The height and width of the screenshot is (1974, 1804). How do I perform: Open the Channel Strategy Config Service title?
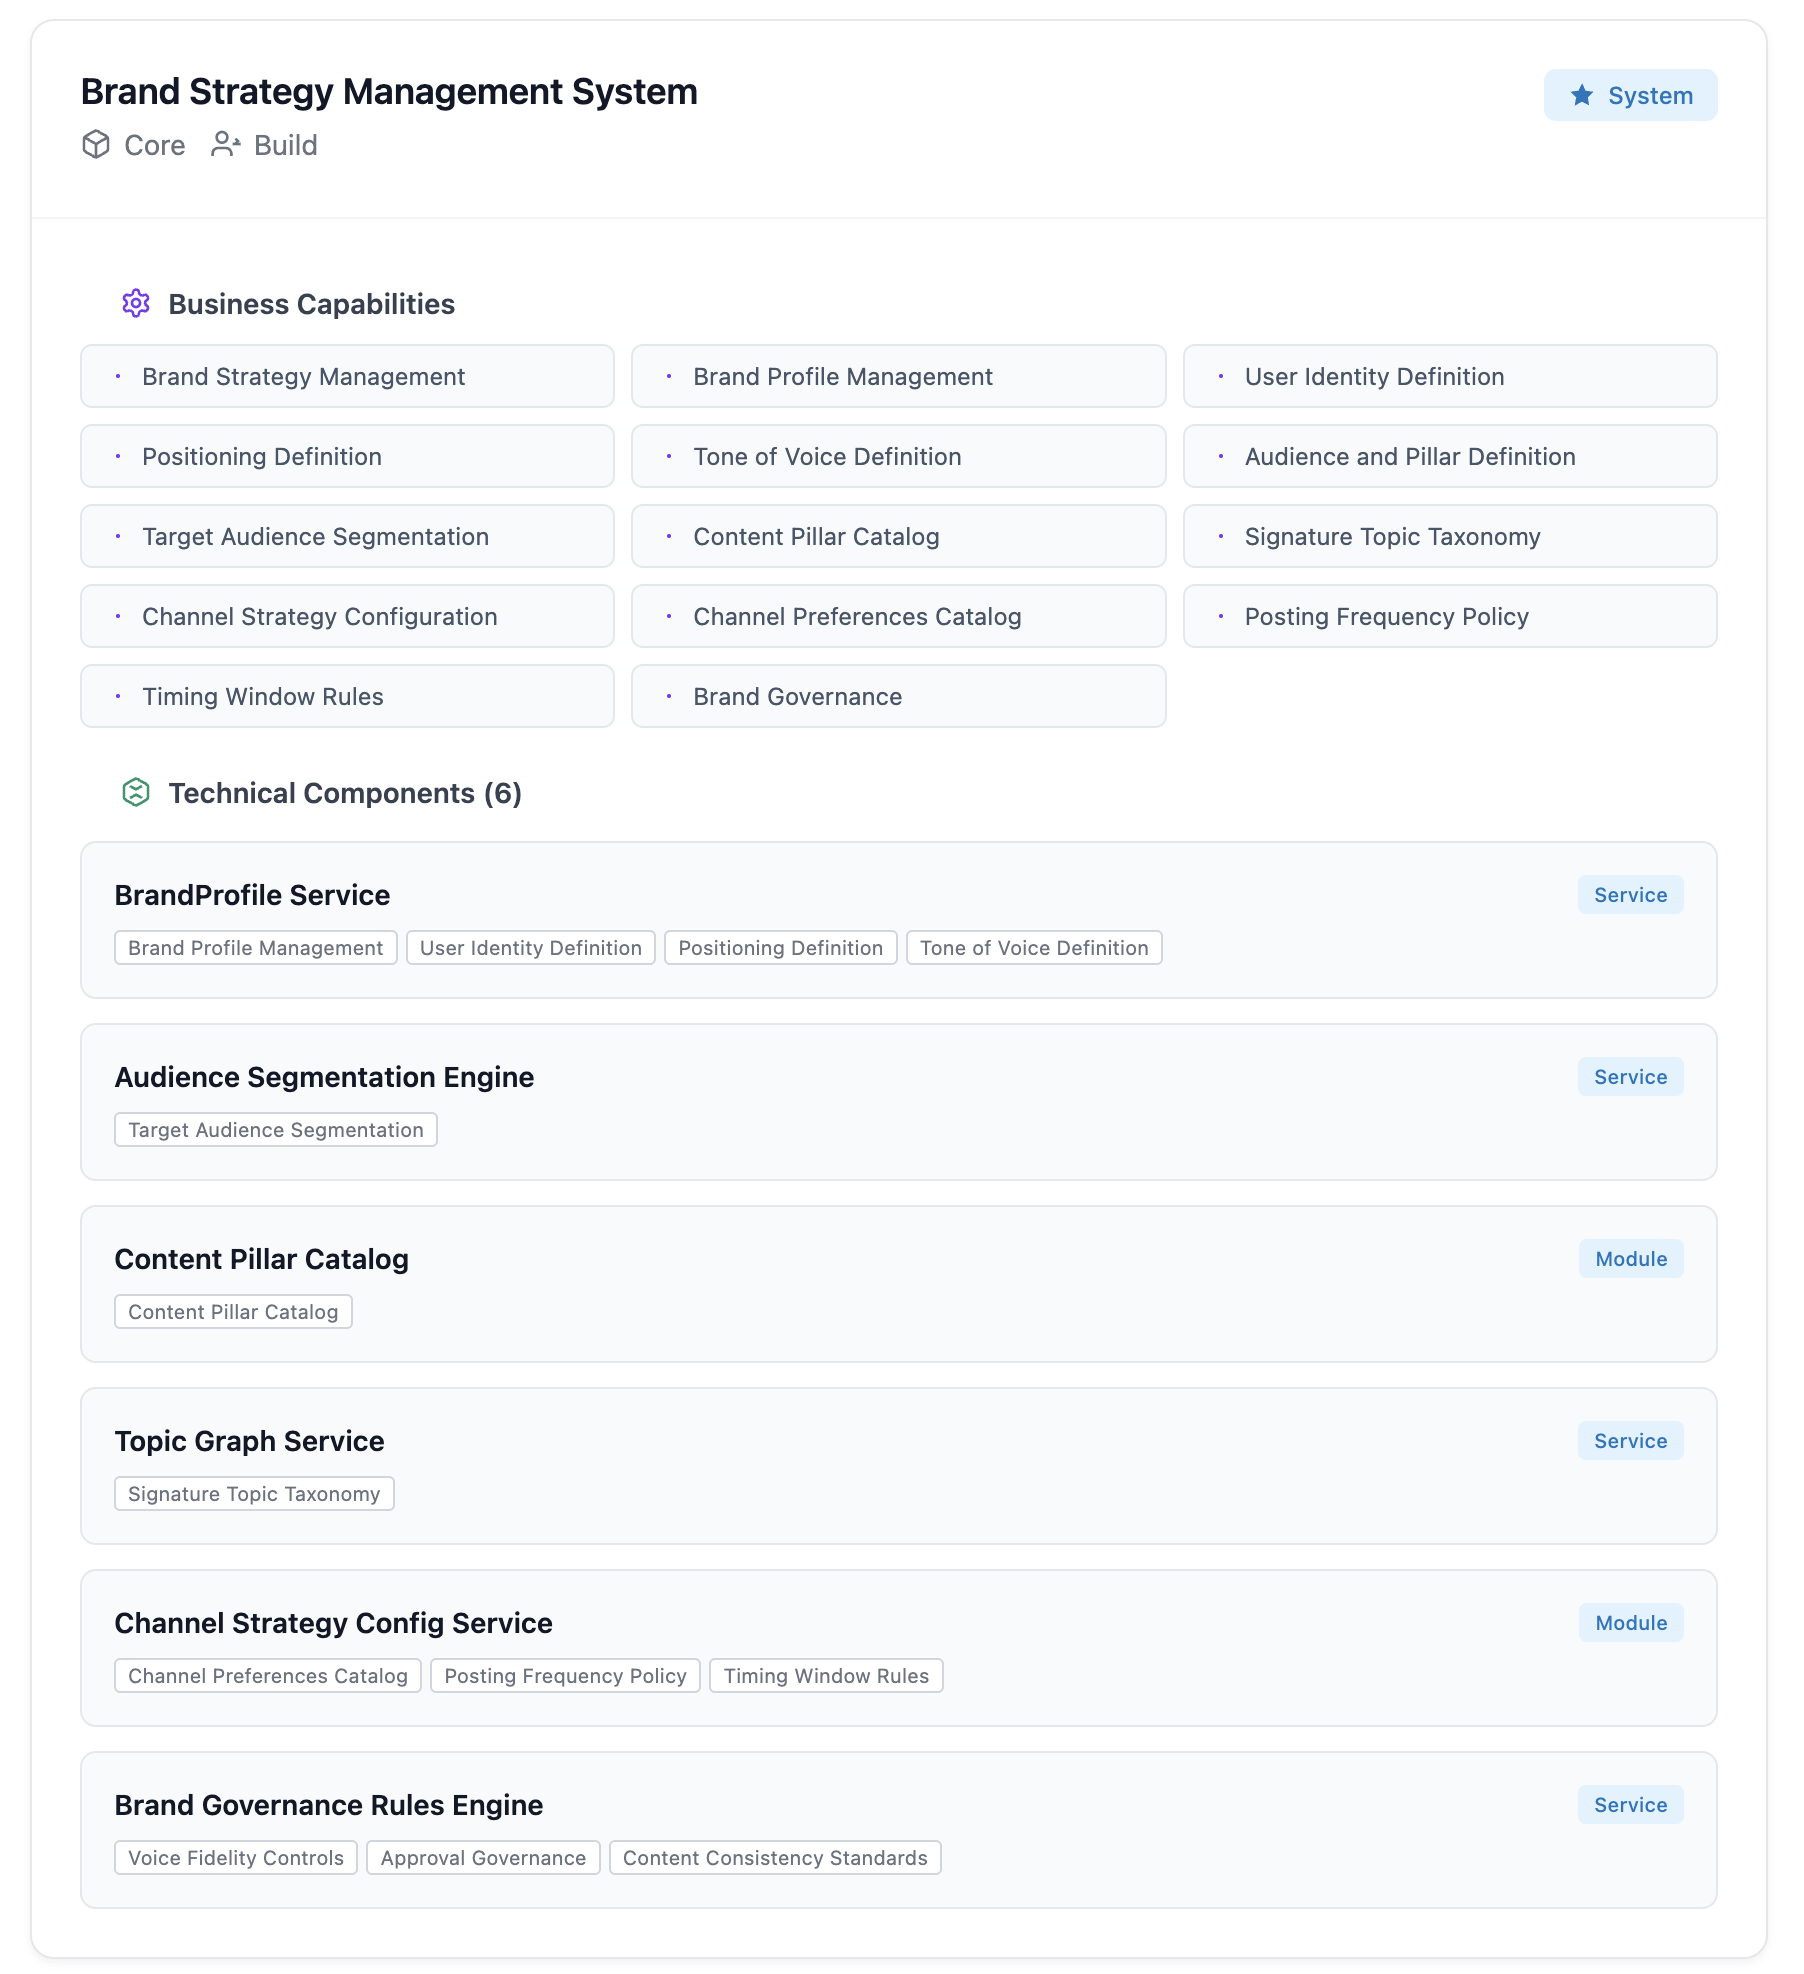(333, 1623)
